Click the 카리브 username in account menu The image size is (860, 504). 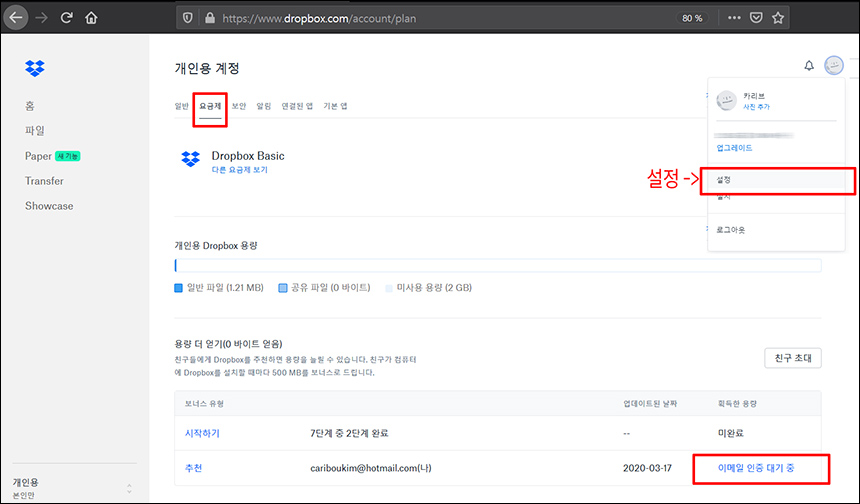pyautogui.click(x=754, y=96)
